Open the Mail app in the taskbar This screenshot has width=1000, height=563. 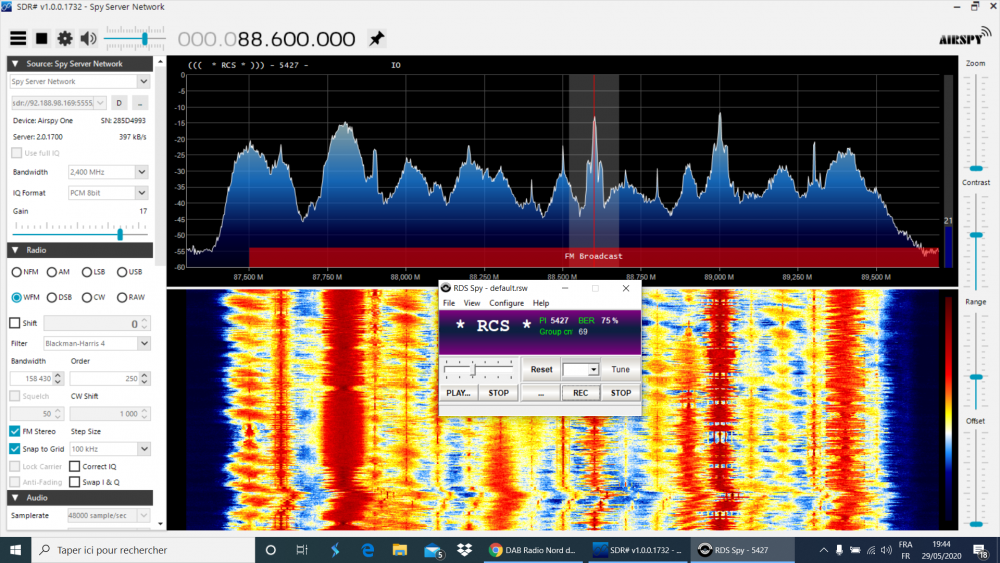tap(433, 550)
